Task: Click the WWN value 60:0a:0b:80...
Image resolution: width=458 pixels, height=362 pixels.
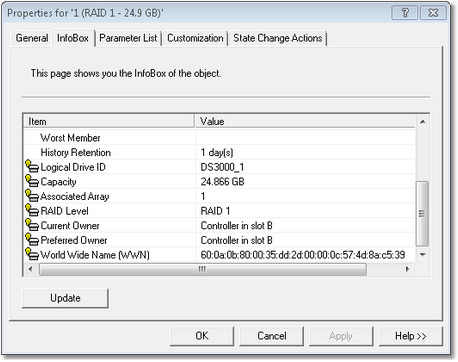Action: [x=303, y=255]
